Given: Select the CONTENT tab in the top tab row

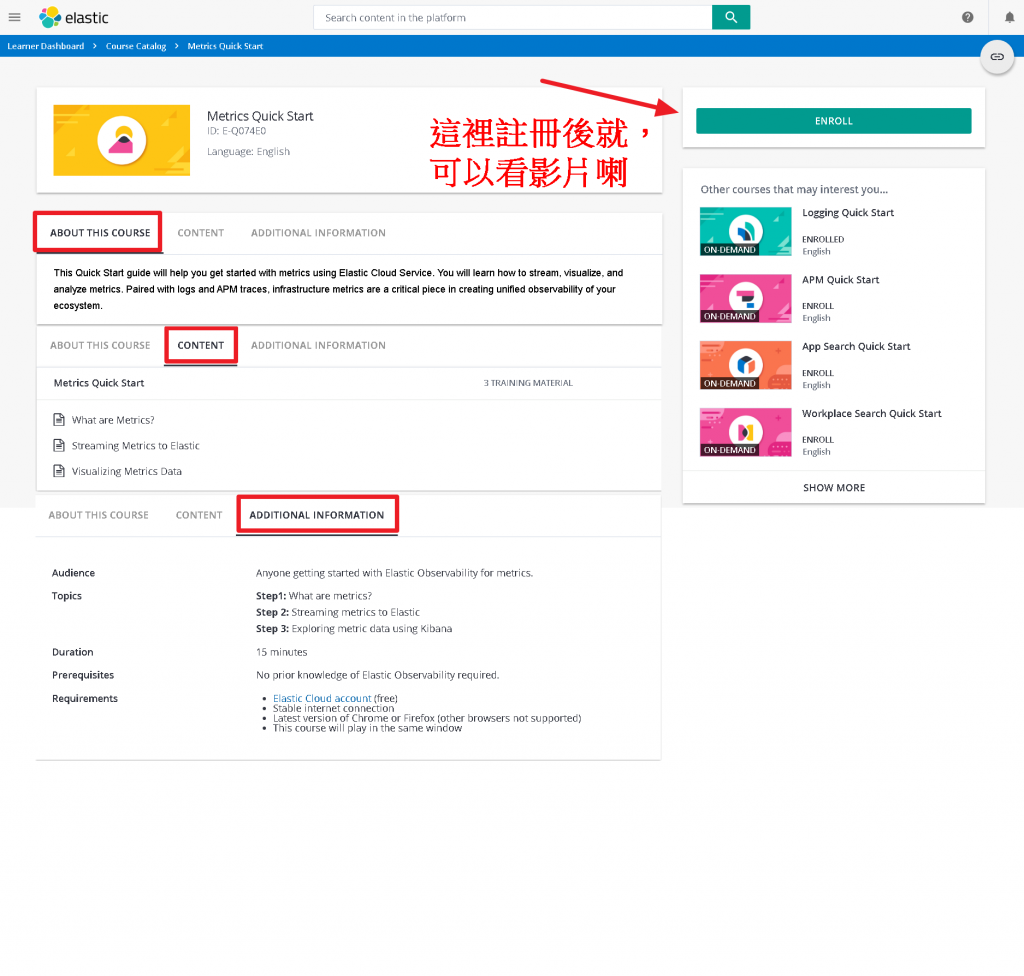Looking at the screenshot, I should pyautogui.click(x=200, y=233).
